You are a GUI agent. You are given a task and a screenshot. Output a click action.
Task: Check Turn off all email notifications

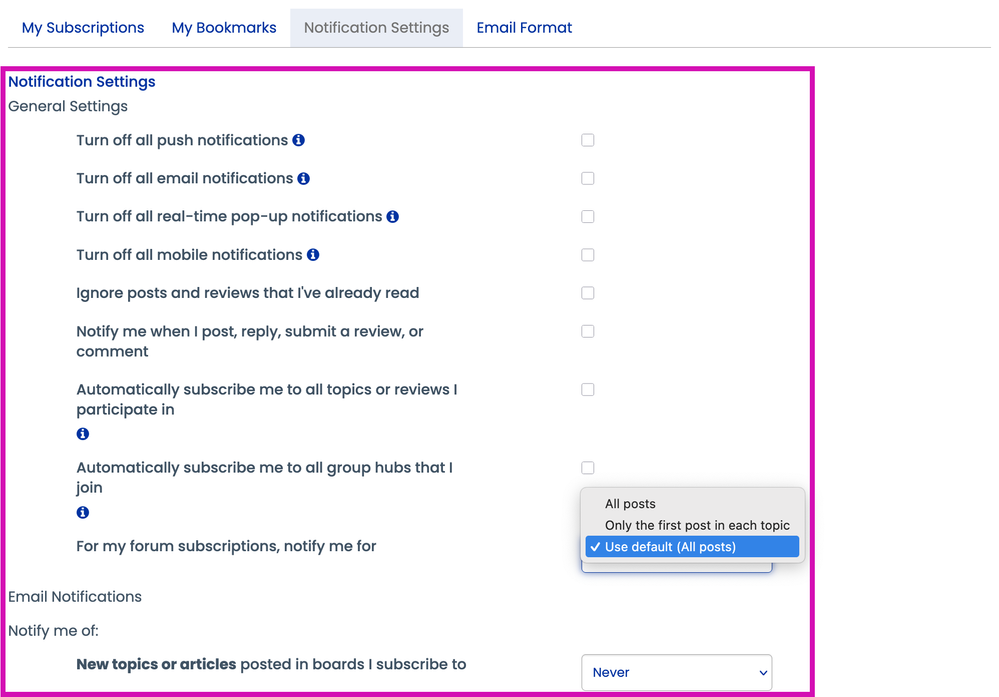pyautogui.click(x=588, y=179)
